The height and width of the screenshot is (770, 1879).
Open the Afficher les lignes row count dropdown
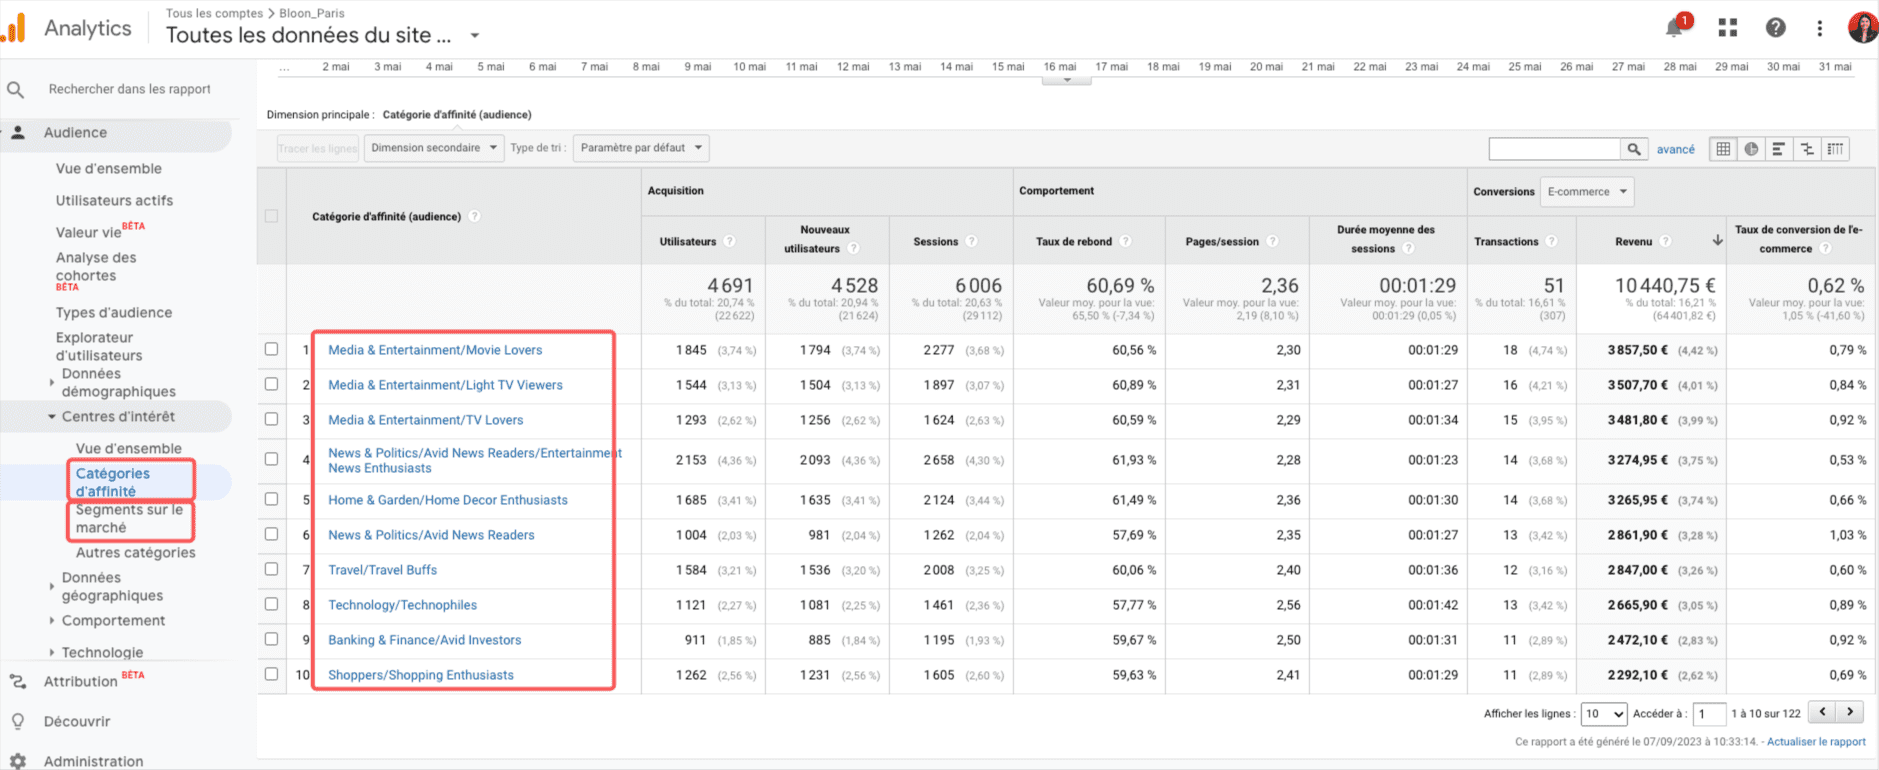(x=1604, y=714)
